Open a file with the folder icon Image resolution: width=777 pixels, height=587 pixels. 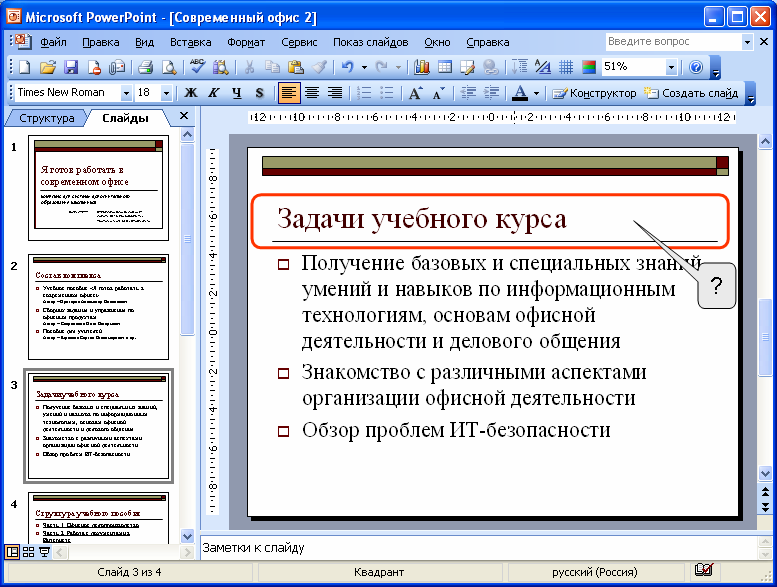point(48,67)
